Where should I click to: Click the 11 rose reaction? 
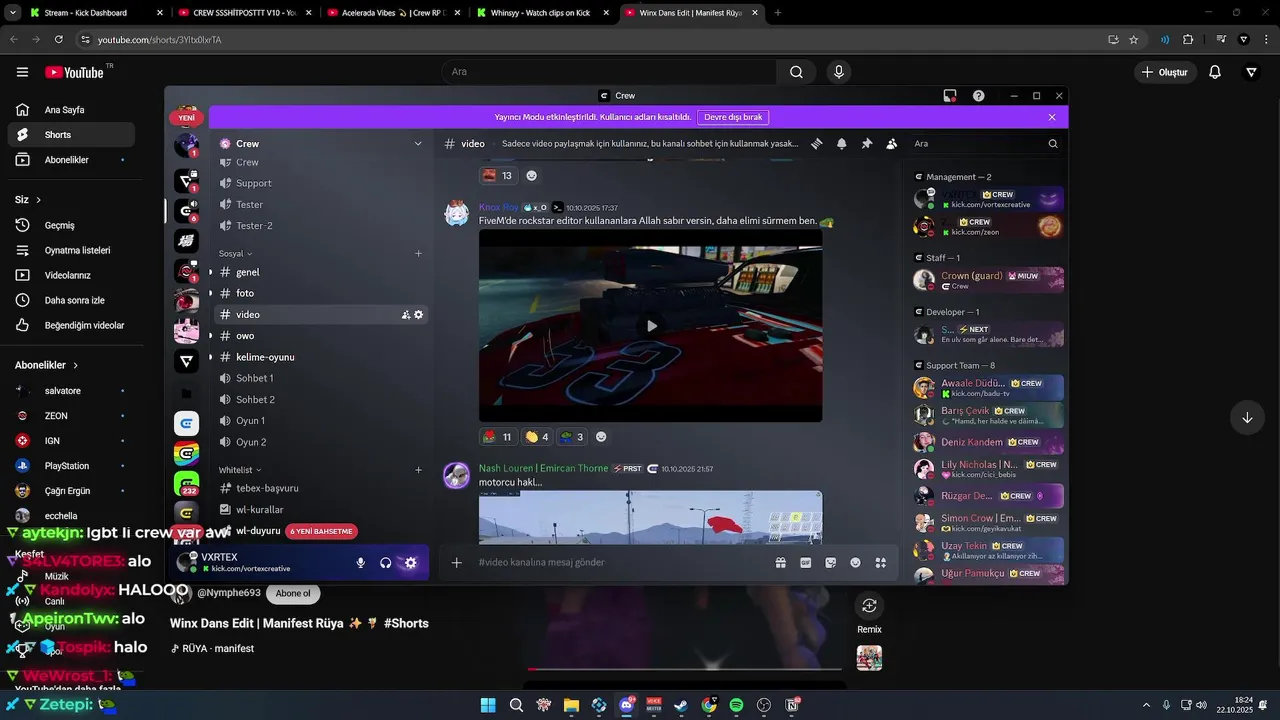497,437
